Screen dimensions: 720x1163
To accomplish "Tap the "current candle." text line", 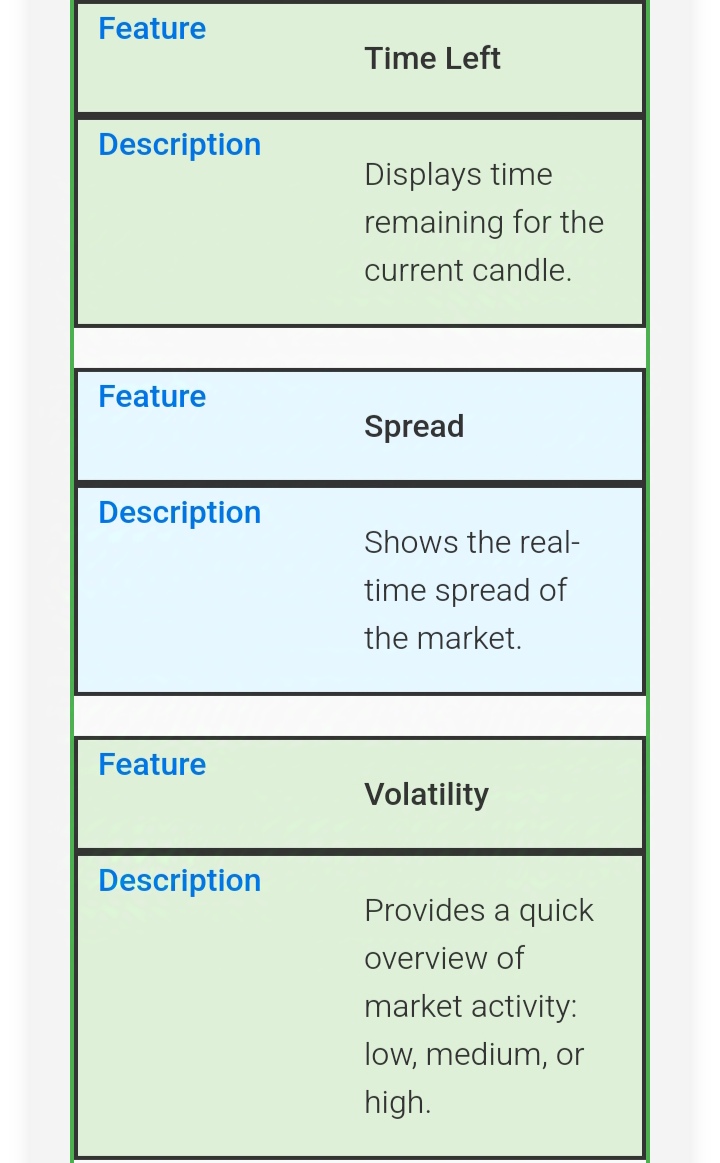I will coord(468,271).
